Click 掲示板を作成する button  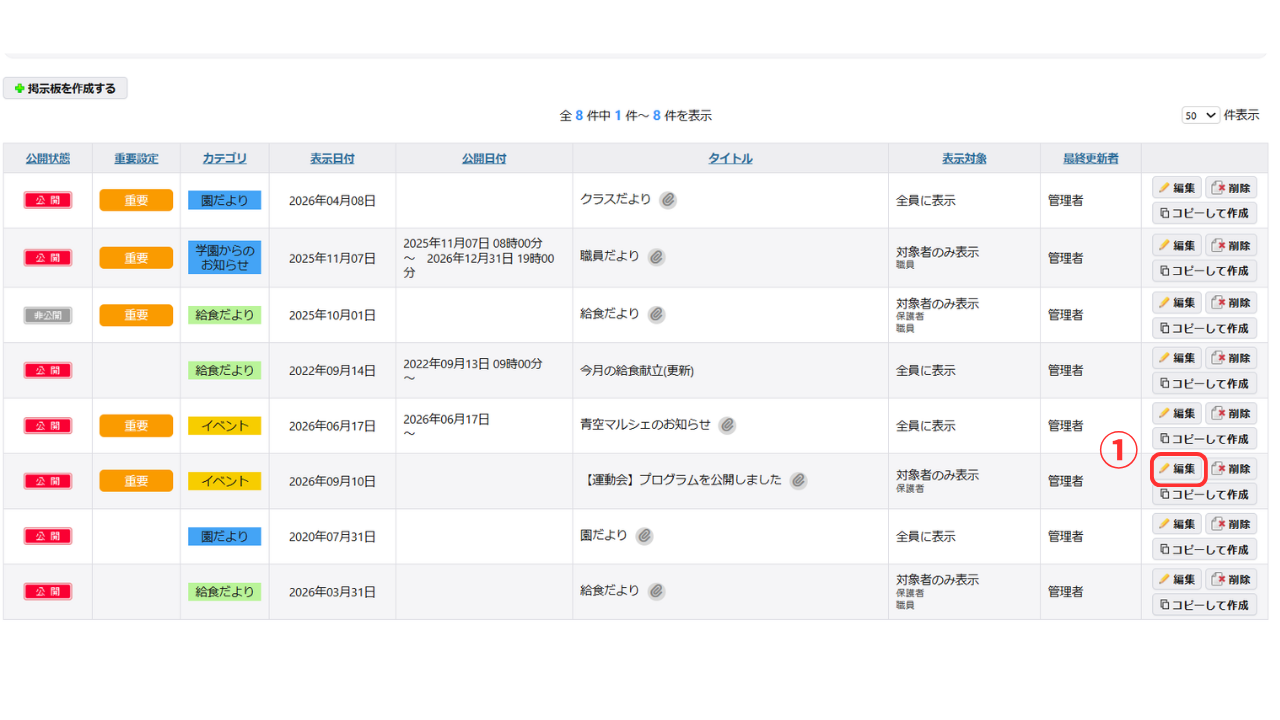[65, 88]
